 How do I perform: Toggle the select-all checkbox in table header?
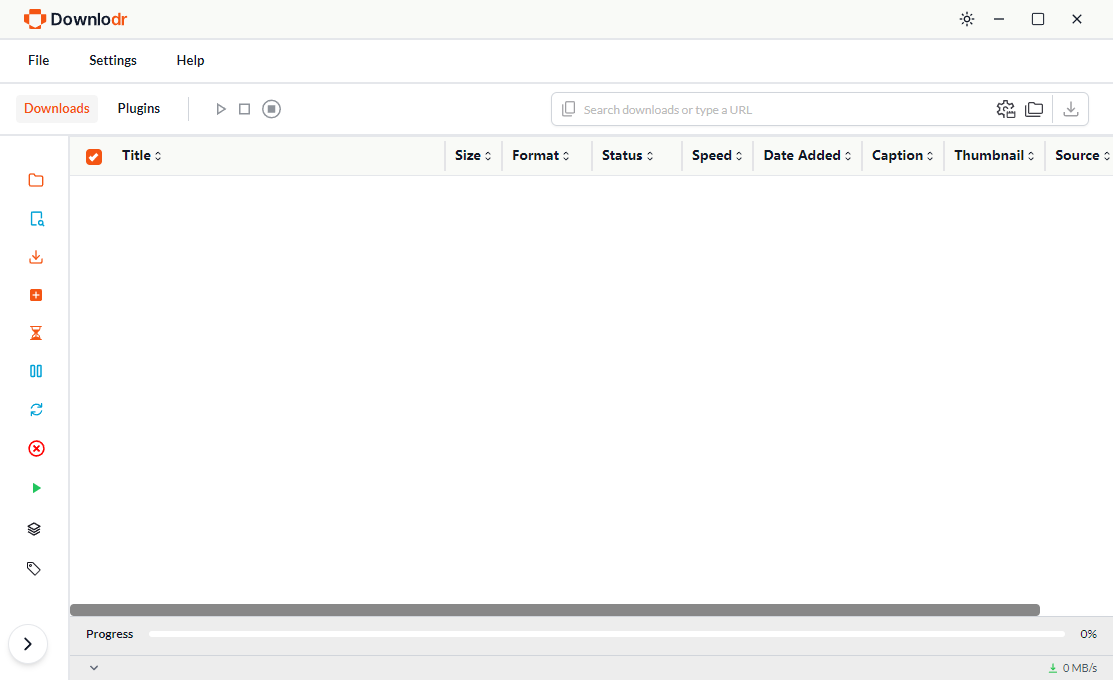pos(94,156)
